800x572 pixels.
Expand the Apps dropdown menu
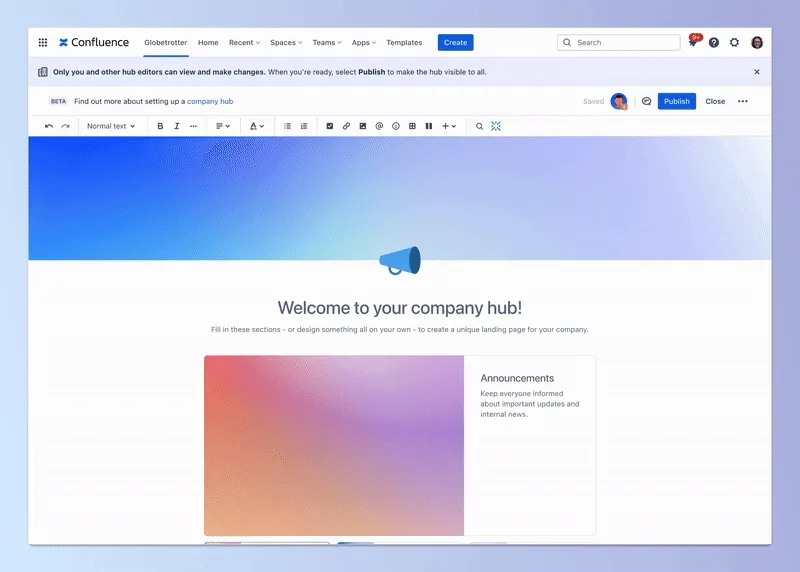click(364, 42)
